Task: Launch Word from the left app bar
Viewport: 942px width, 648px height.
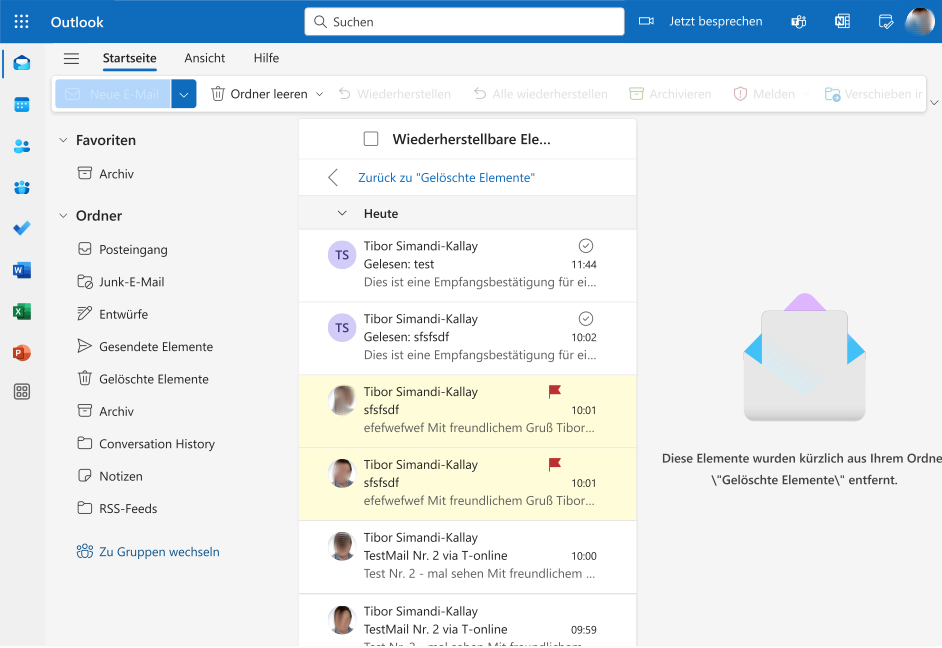Action: point(21,270)
